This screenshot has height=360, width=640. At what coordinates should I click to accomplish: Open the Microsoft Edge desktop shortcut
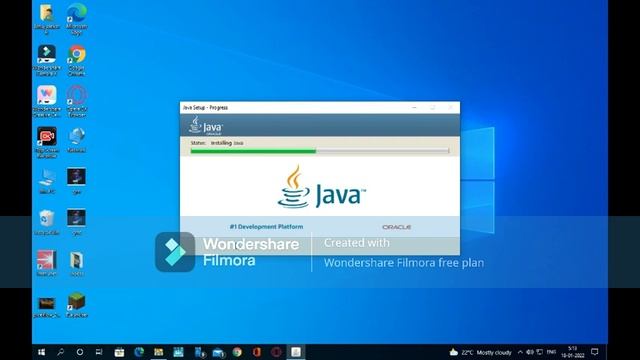pyautogui.click(x=76, y=18)
